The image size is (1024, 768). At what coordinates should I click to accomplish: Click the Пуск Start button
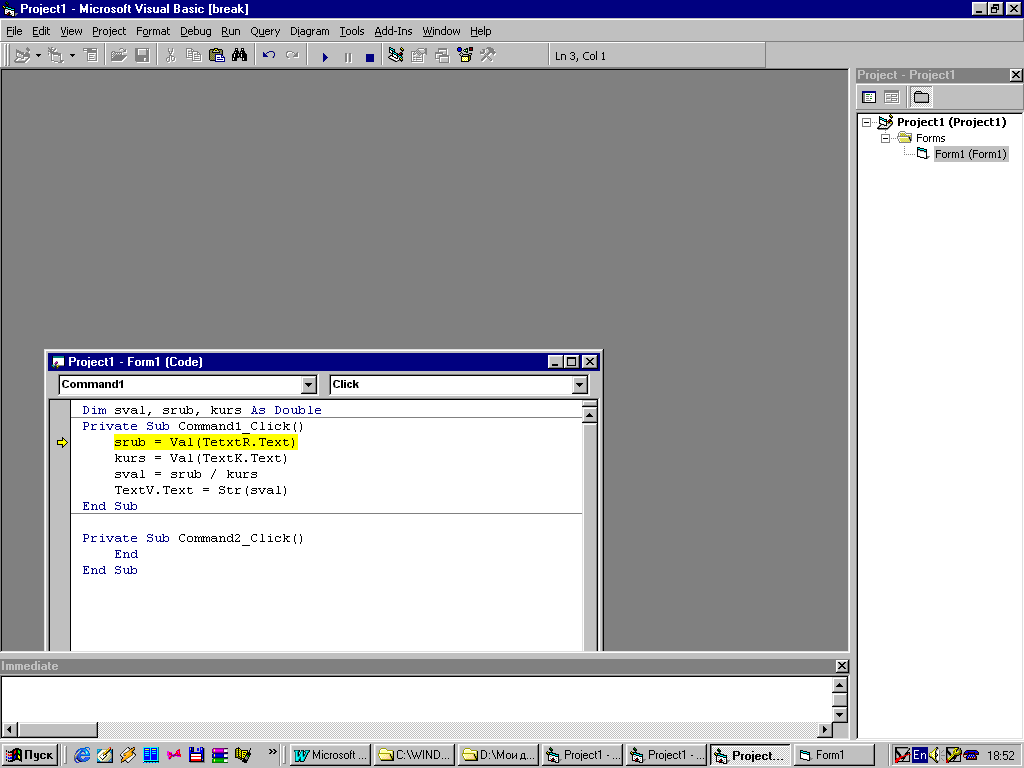pos(30,755)
